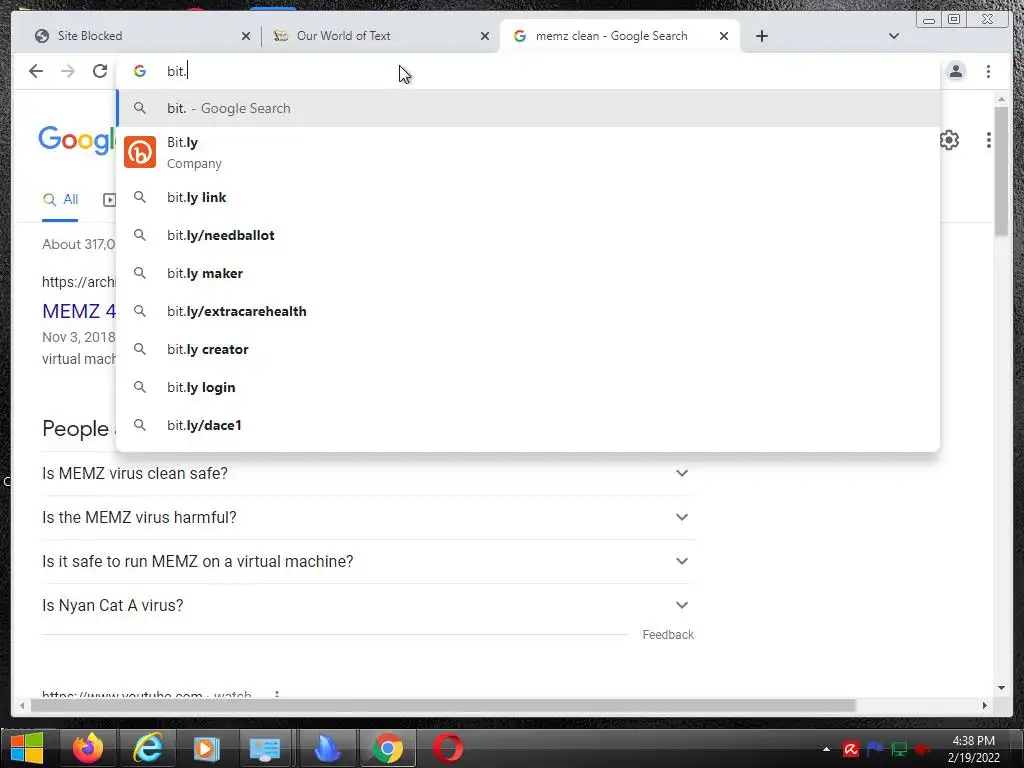Select 'bit.ly login' suggestion
Viewport: 1024px width, 768px height.
pos(528,387)
